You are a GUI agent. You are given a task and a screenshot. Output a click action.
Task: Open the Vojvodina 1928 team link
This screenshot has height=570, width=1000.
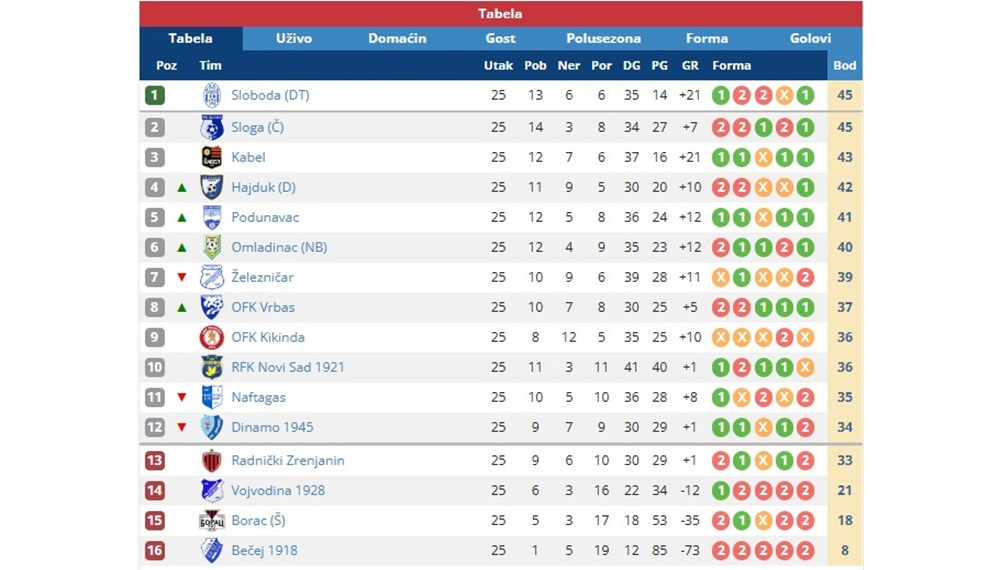tap(278, 490)
